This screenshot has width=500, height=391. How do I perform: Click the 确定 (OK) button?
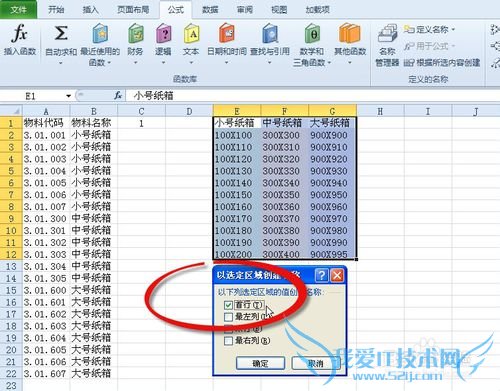click(260, 363)
